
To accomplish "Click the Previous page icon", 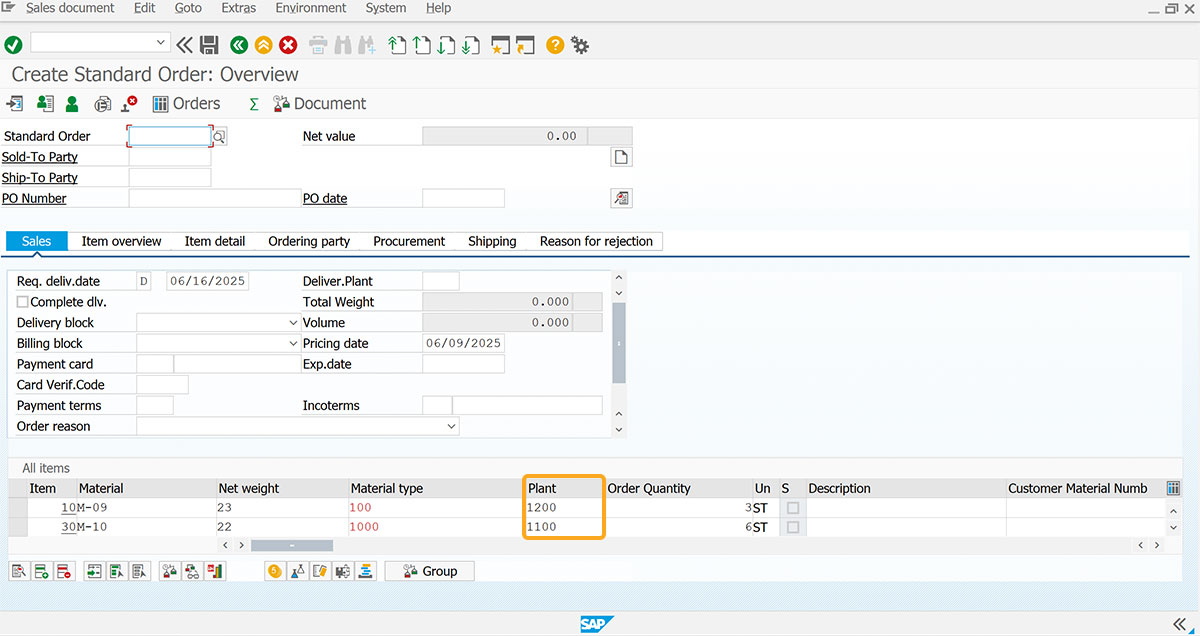I will click(x=421, y=44).
